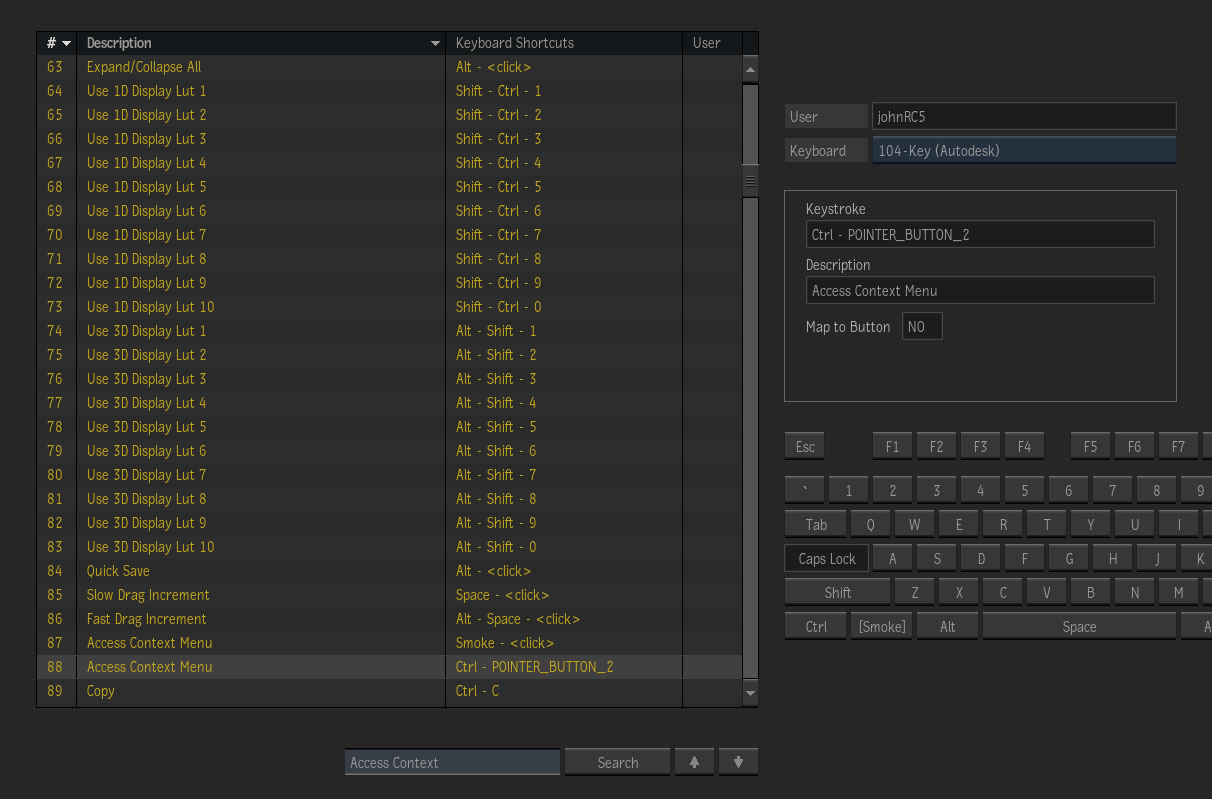The width and height of the screenshot is (1212, 799).
Task: Toggle the Caps Lock key on the virtual keyboard
Action: 827,558
